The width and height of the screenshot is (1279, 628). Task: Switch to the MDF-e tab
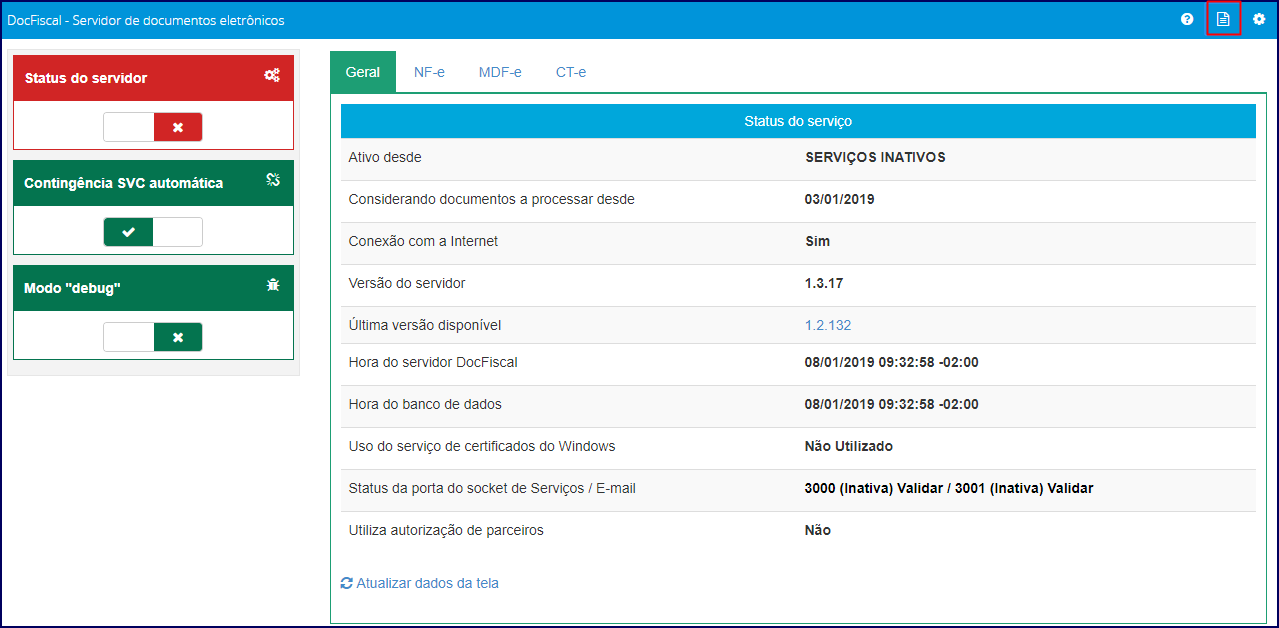tap(500, 72)
